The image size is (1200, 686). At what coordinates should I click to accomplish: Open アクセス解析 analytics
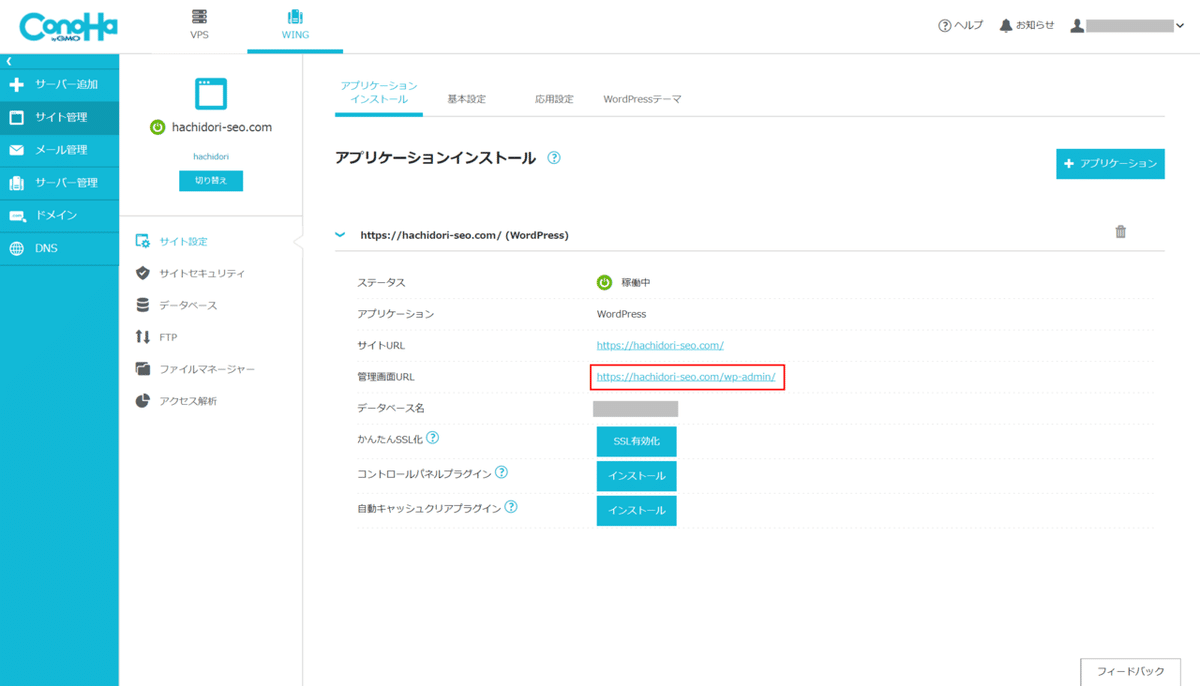click(176, 401)
